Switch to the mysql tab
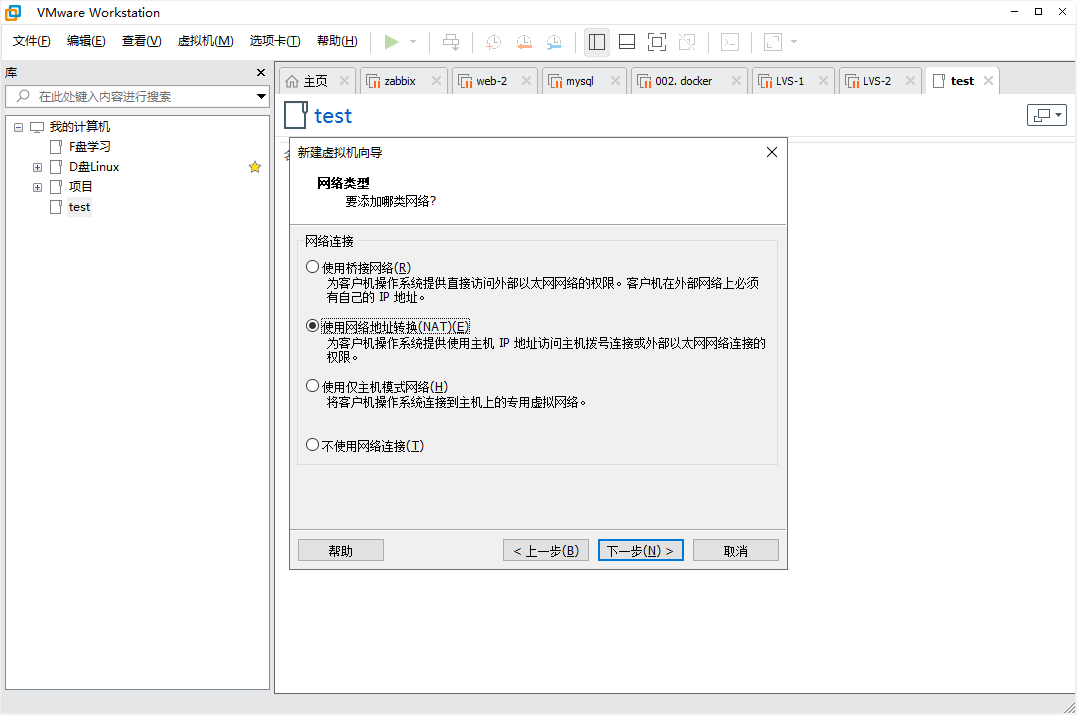Viewport: 1077px width, 715px height. [580, 81]
